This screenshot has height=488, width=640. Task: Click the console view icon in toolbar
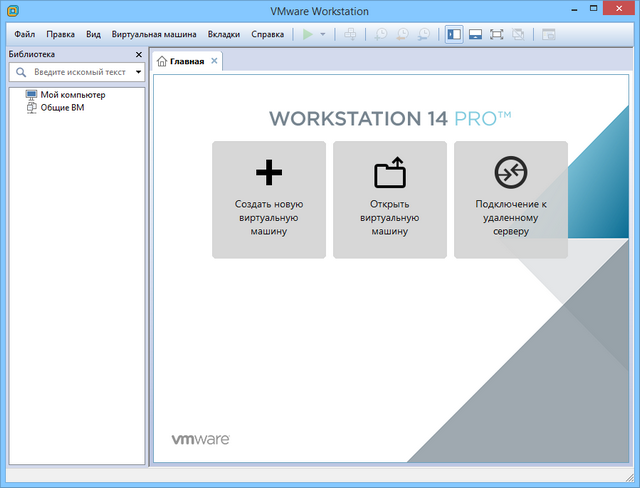point(548,34)
